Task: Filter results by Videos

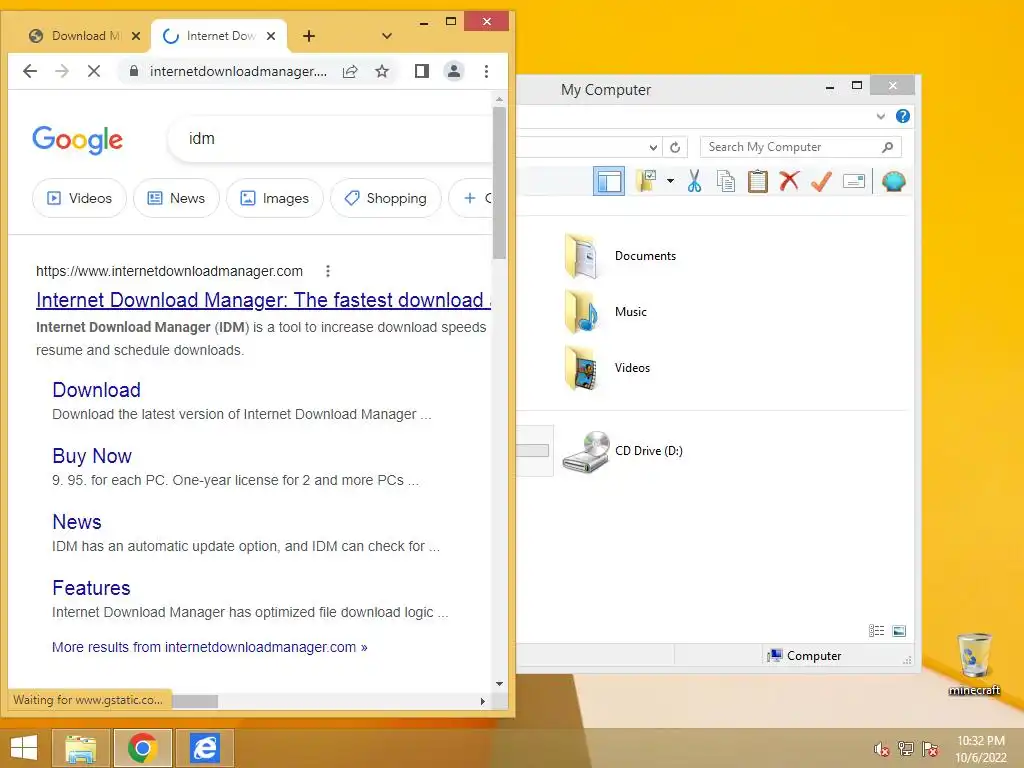Action: (x=79, y=198)
